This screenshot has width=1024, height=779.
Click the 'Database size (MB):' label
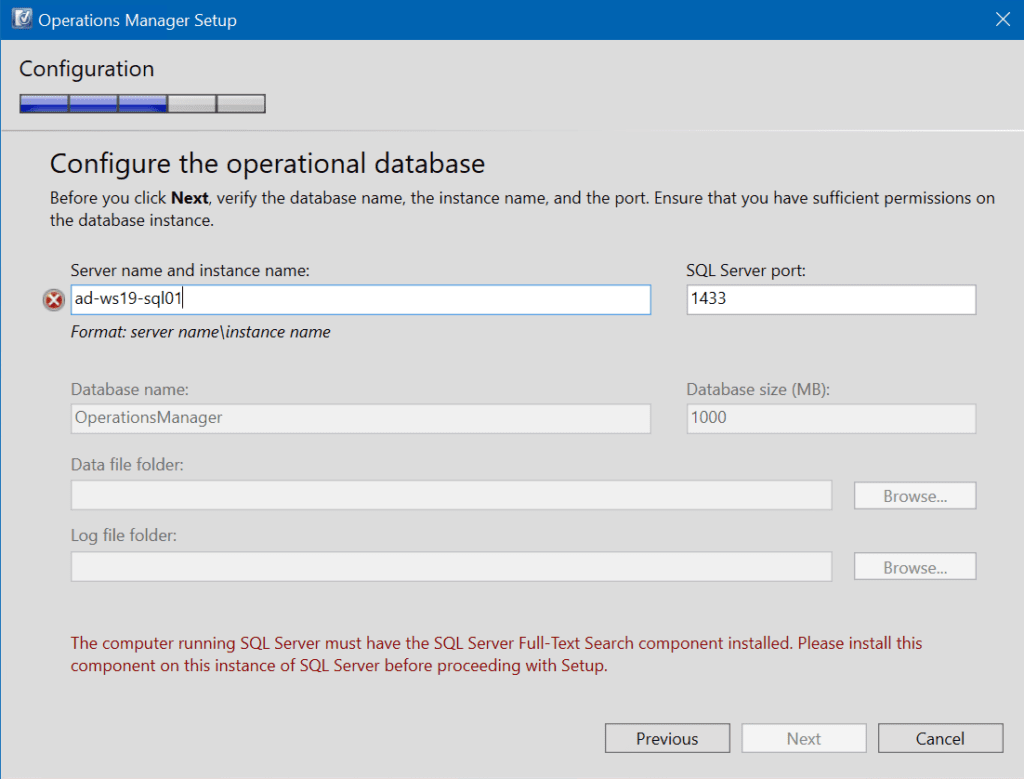click(x=758, y=389)
